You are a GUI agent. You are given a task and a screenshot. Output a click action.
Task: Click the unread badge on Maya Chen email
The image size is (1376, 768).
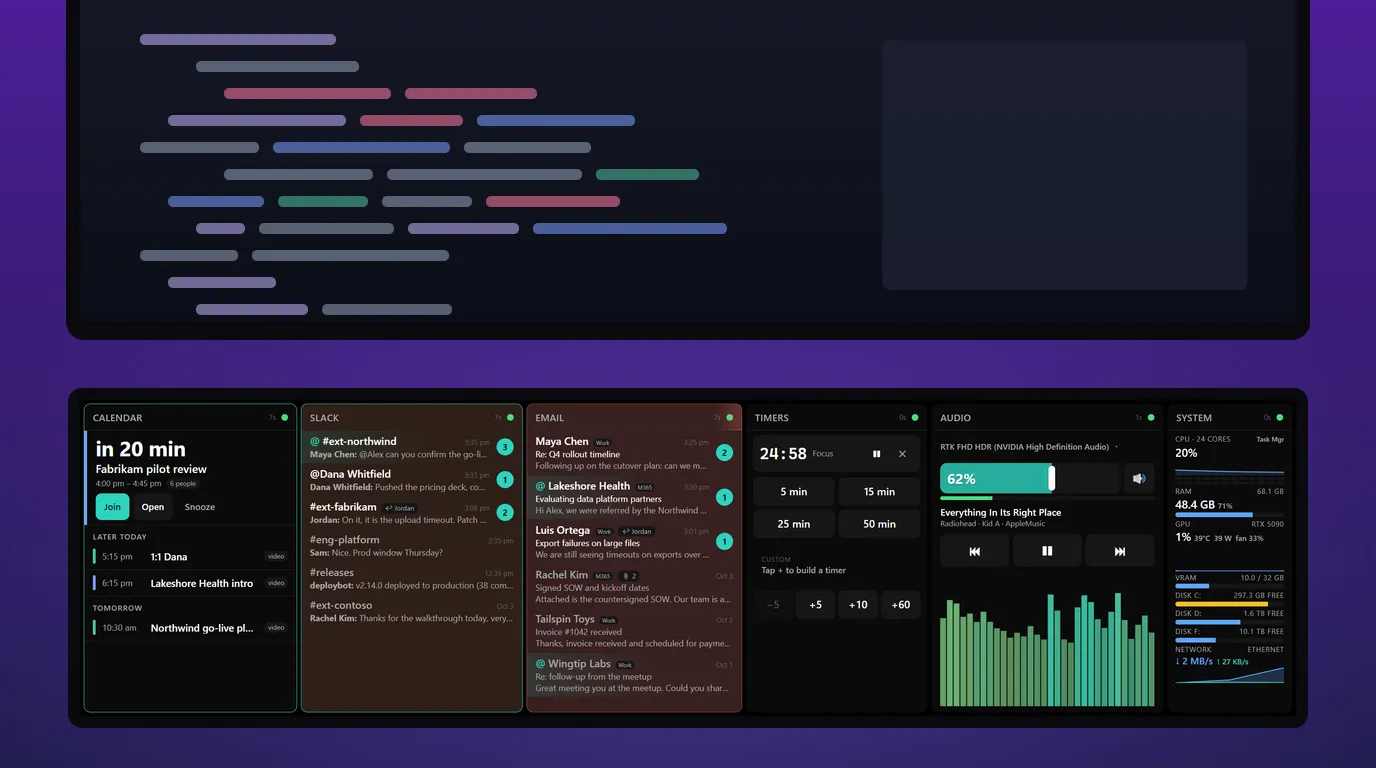coord(725,453)
